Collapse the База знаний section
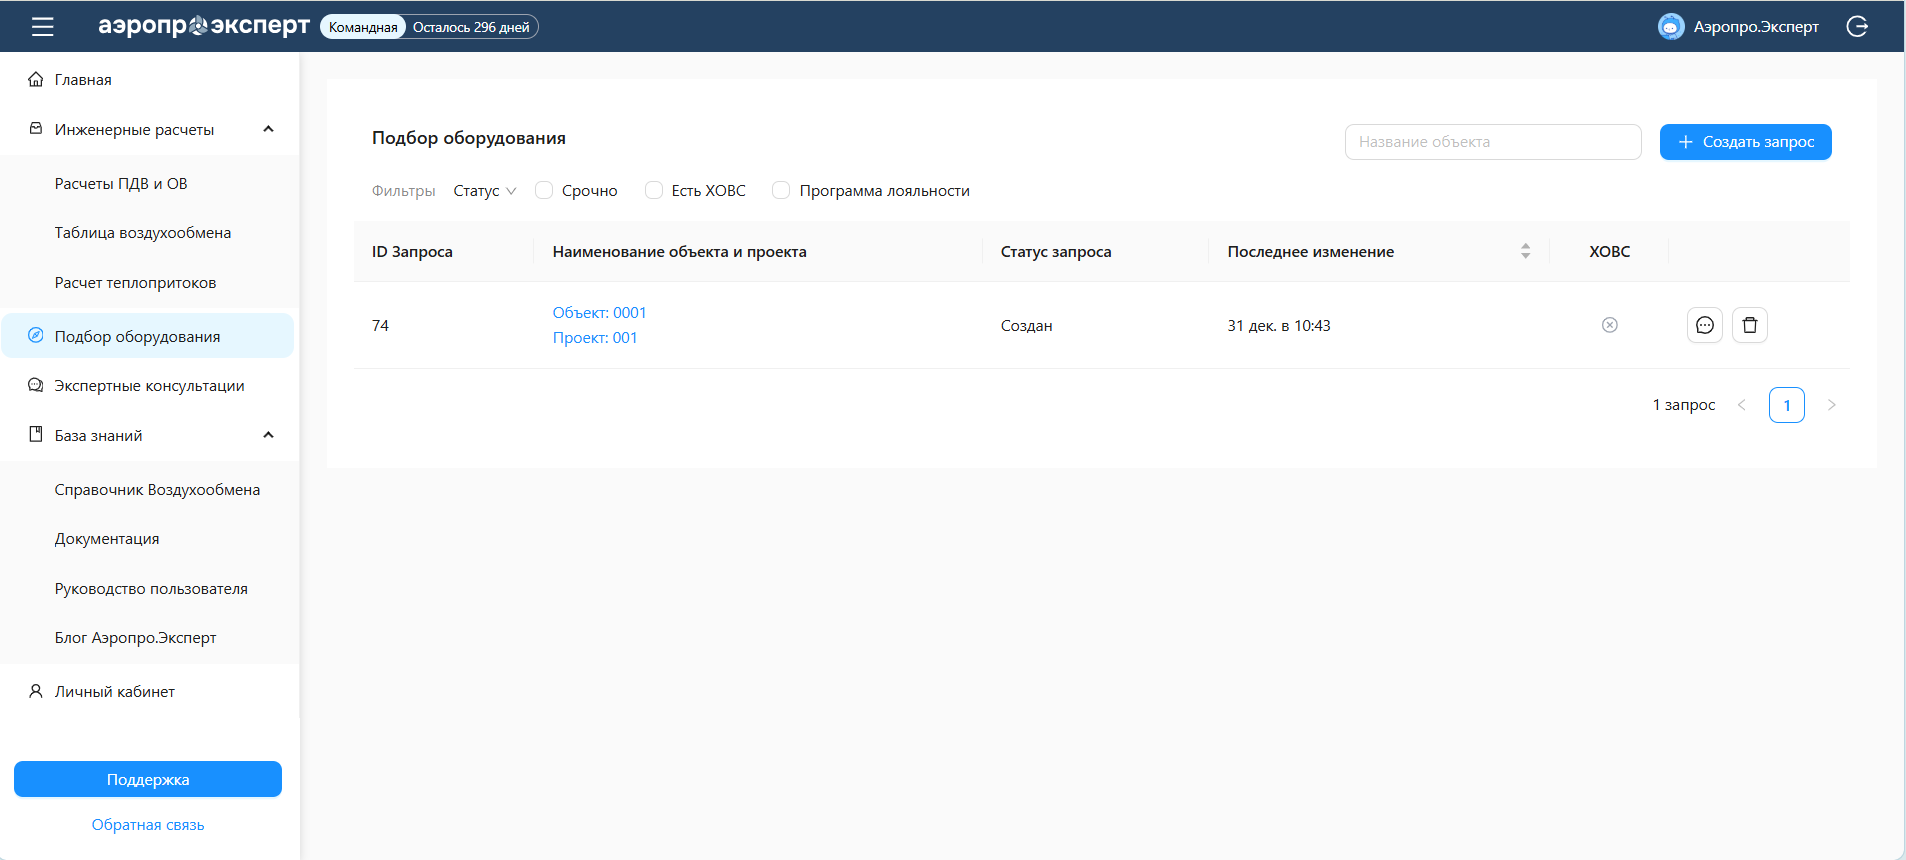 [268, 435]
